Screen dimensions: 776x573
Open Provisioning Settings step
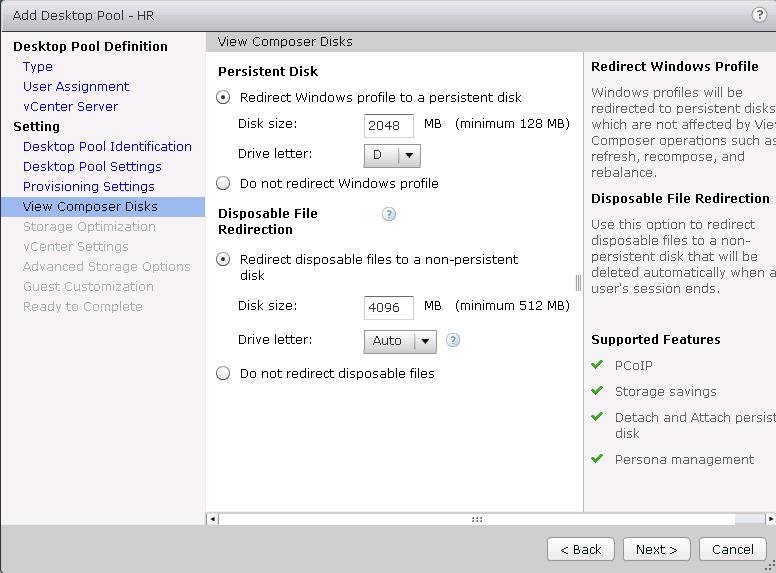89,187
